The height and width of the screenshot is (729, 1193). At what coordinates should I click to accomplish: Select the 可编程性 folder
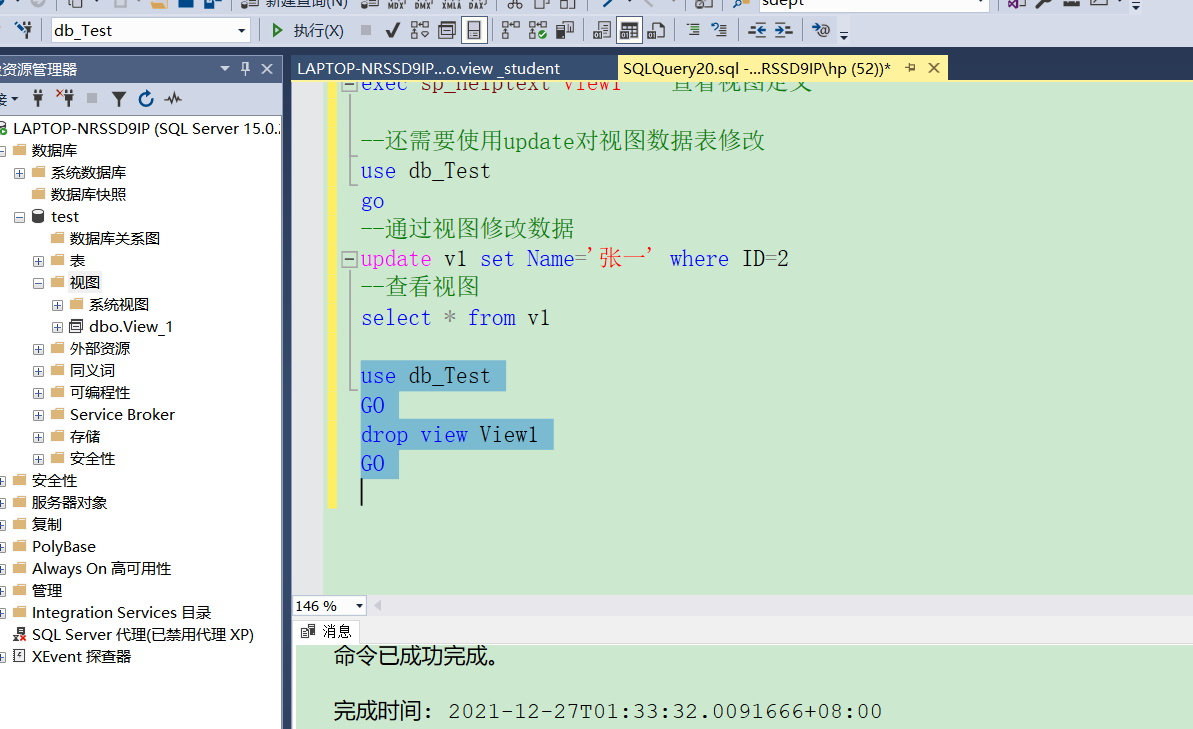coord(100,393)
